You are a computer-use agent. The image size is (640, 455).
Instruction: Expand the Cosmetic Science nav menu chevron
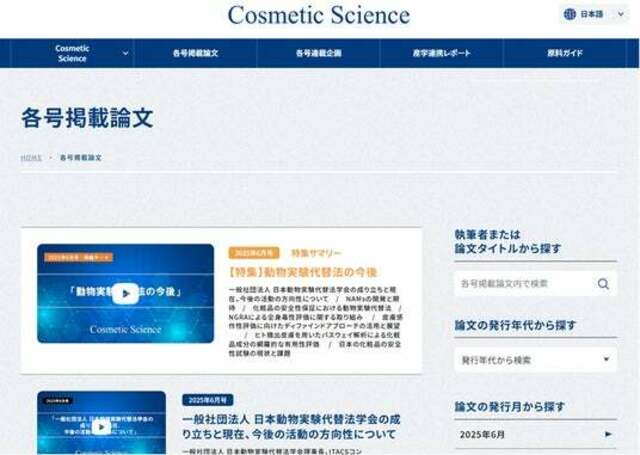126,53
